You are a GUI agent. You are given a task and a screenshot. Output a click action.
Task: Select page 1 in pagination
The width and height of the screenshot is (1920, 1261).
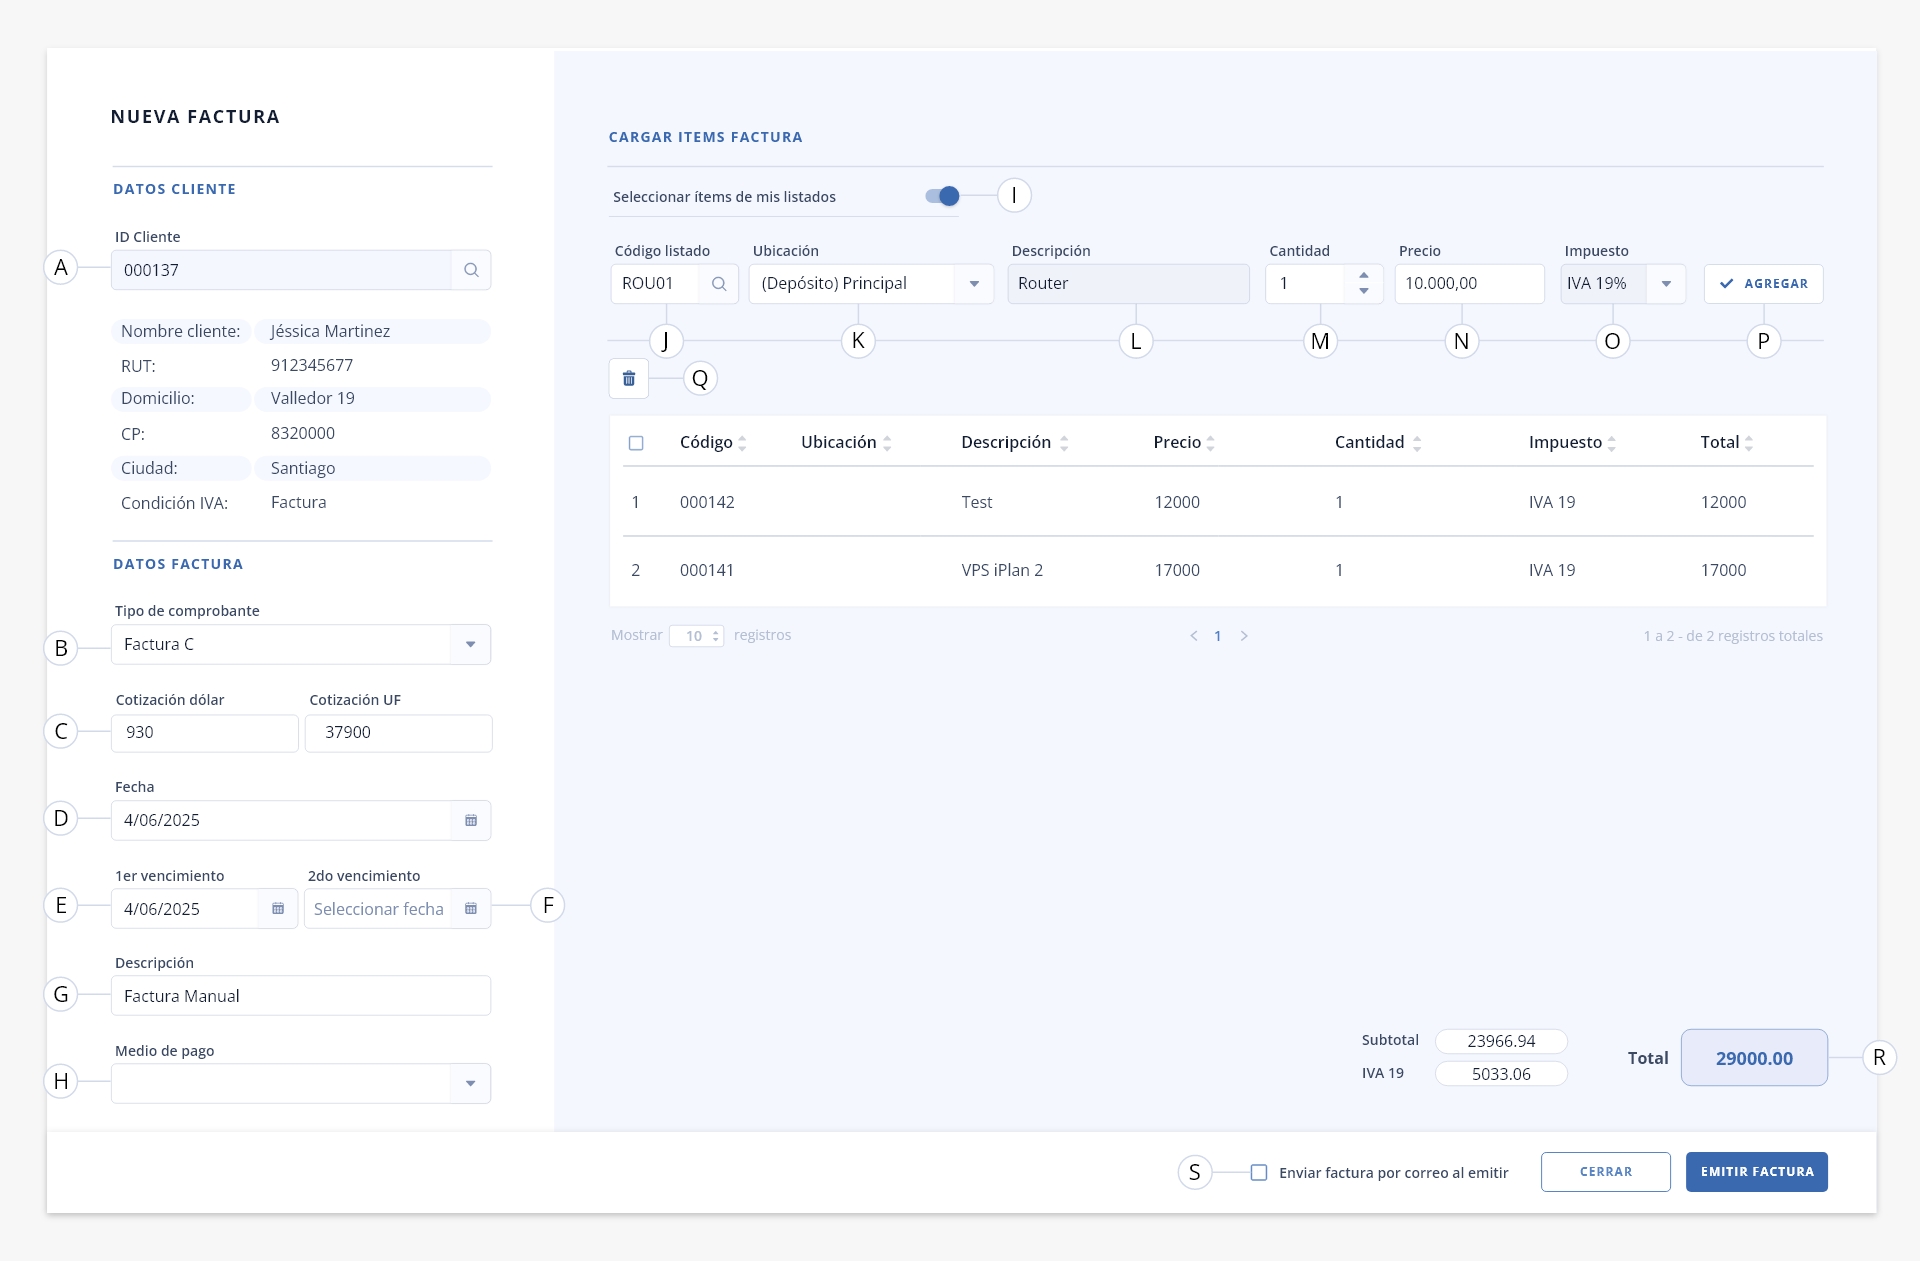pos(1218,636)
